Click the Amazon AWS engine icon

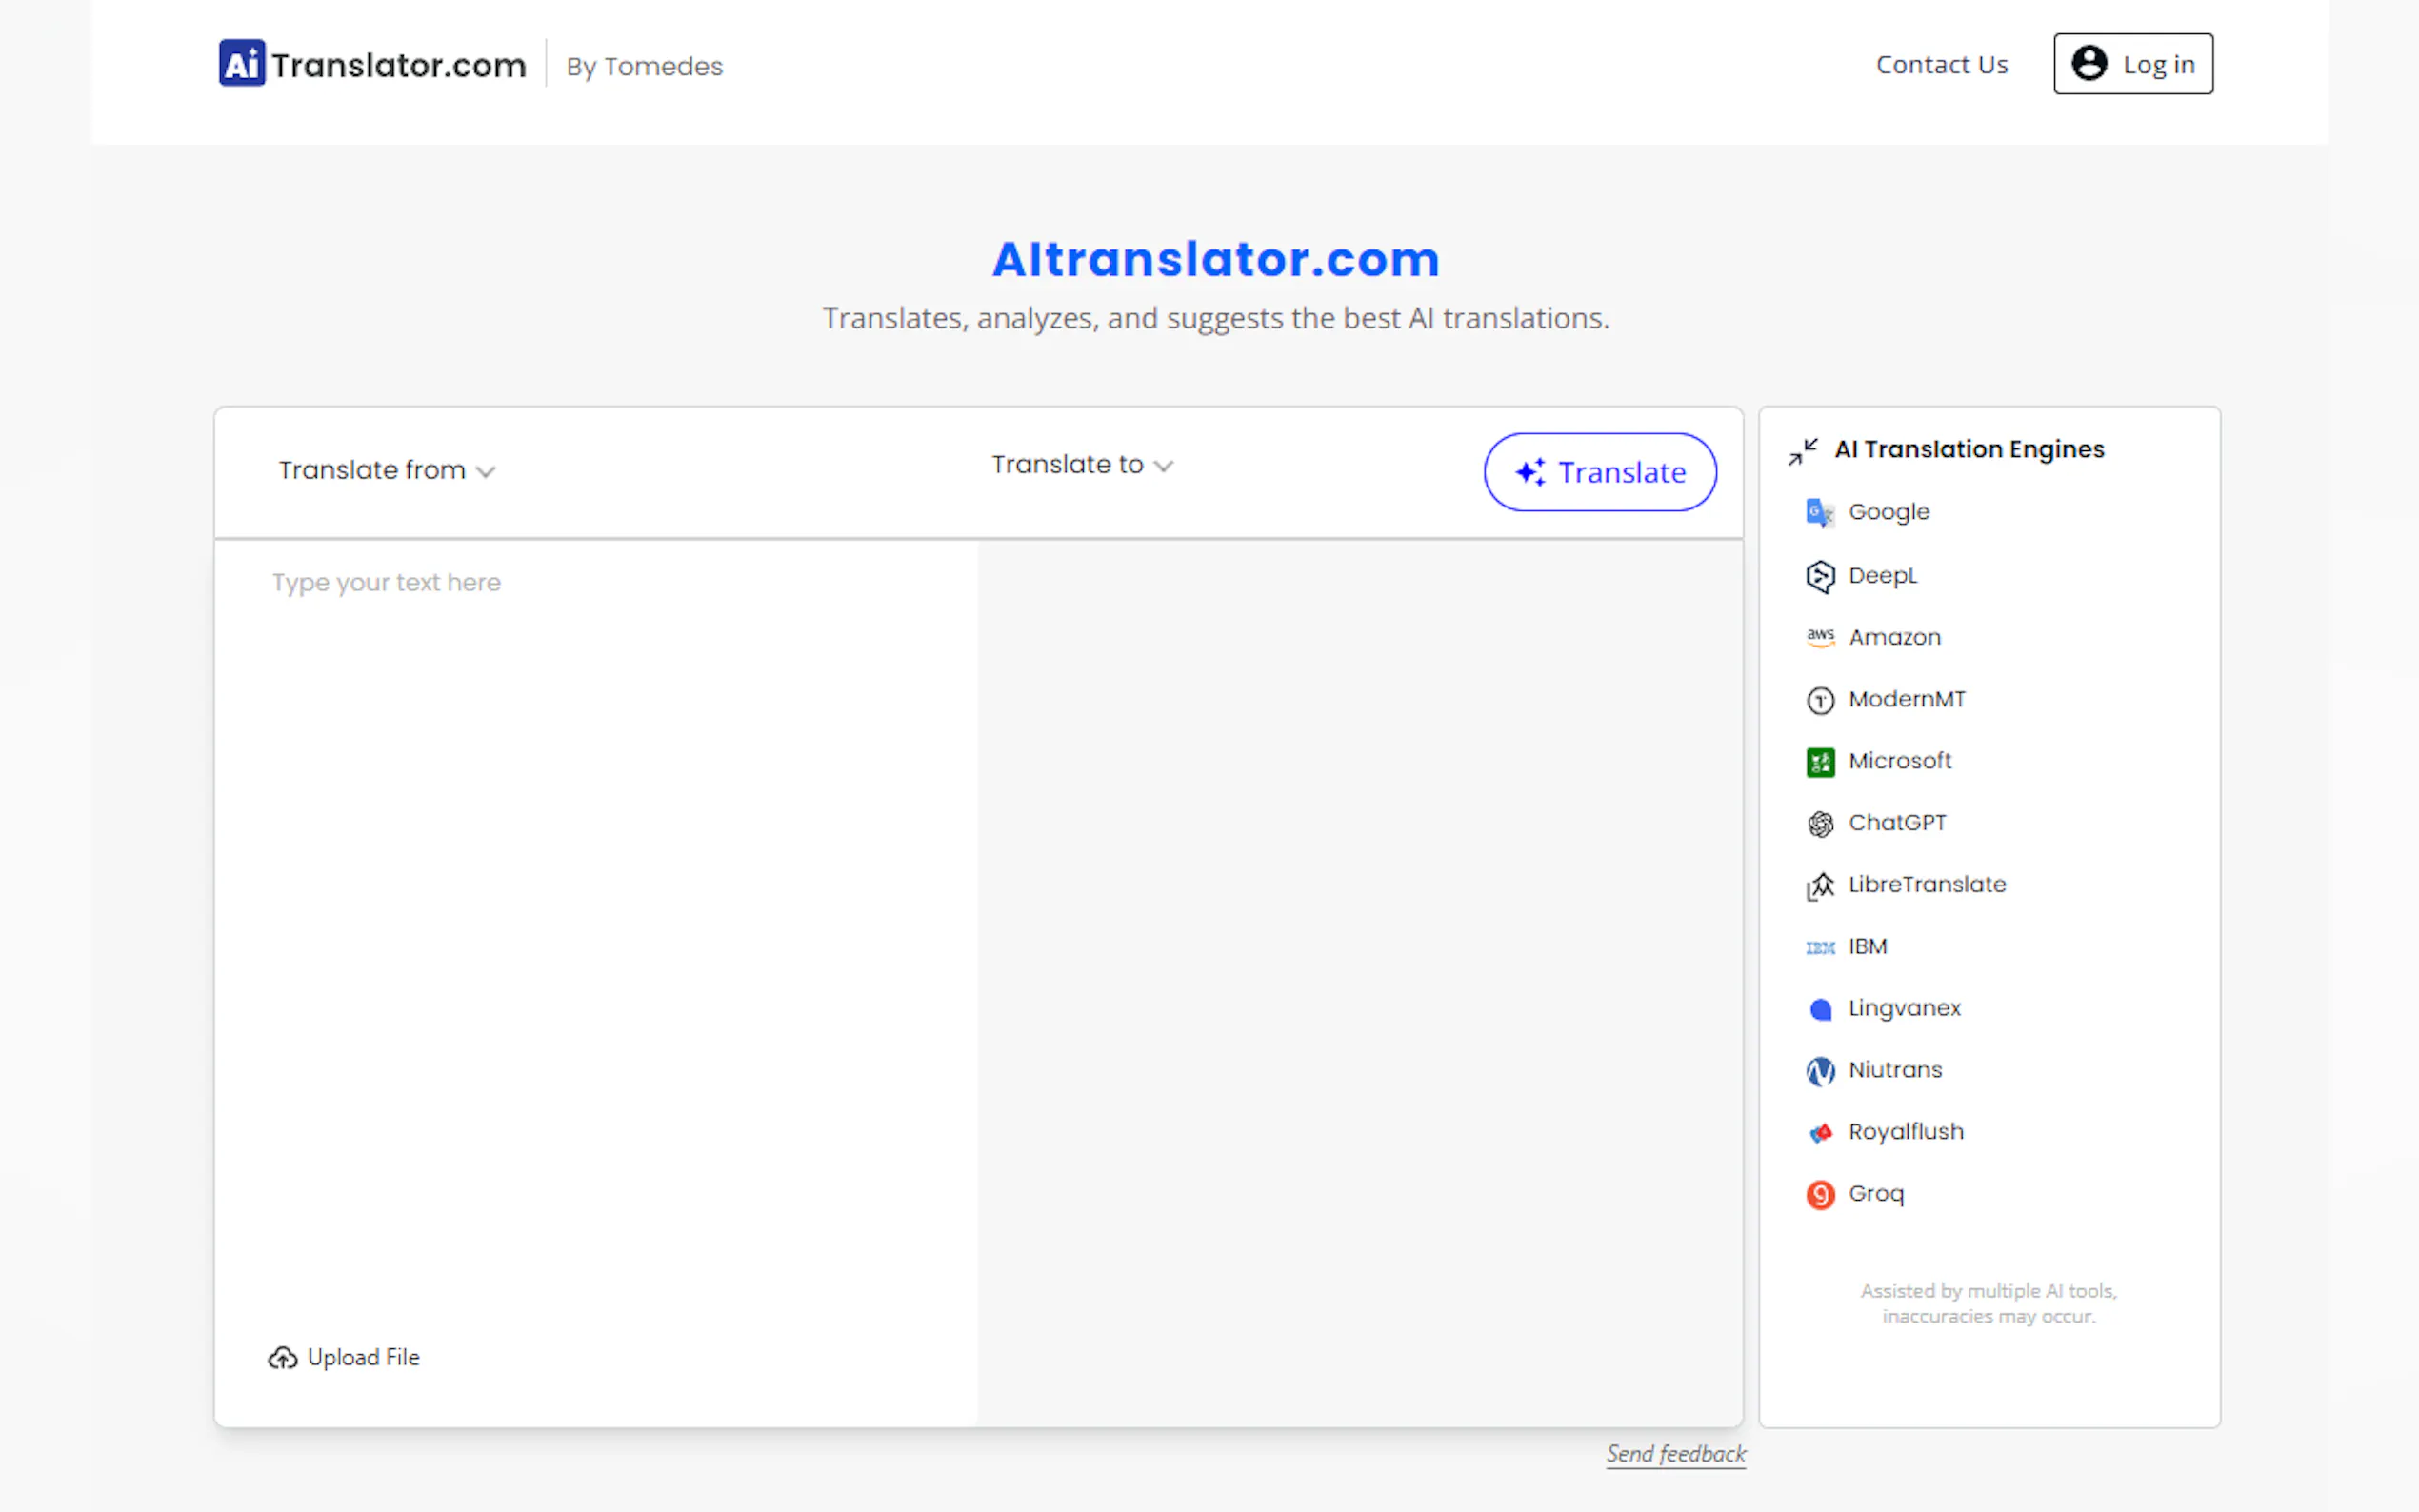1819,637
